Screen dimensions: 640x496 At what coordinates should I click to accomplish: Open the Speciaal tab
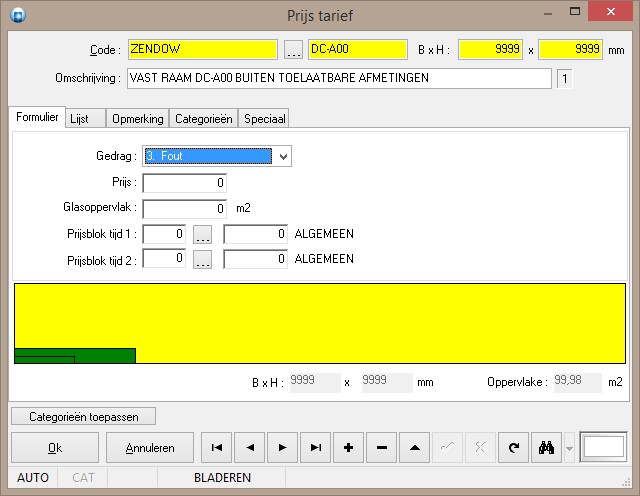click(264, 119)
